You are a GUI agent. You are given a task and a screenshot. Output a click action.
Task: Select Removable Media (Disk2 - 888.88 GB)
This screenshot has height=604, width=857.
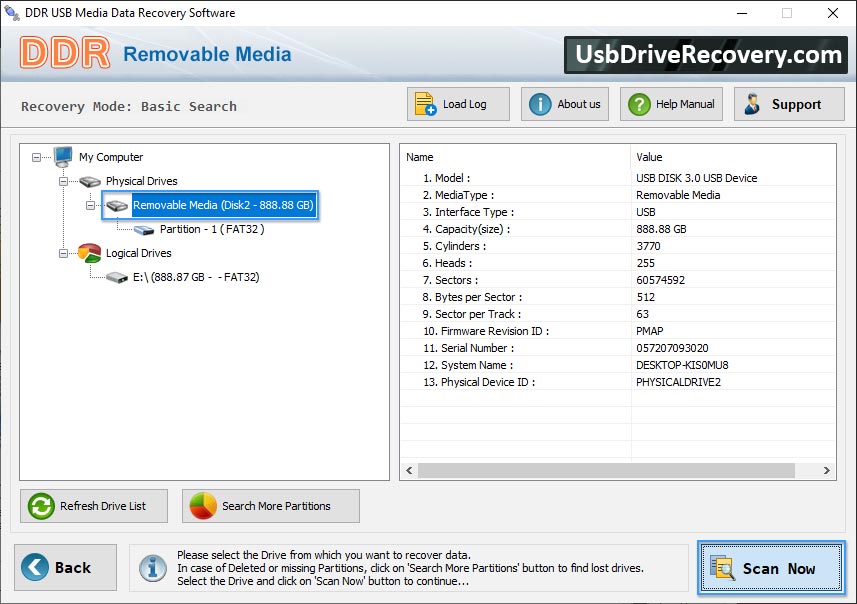(x=223, y=206)
